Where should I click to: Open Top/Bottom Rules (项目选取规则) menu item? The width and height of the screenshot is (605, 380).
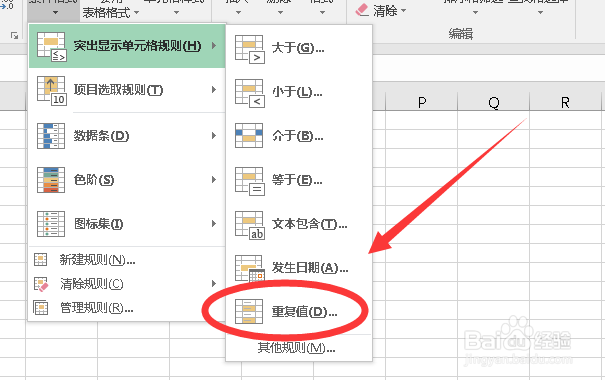click(127, 90)
